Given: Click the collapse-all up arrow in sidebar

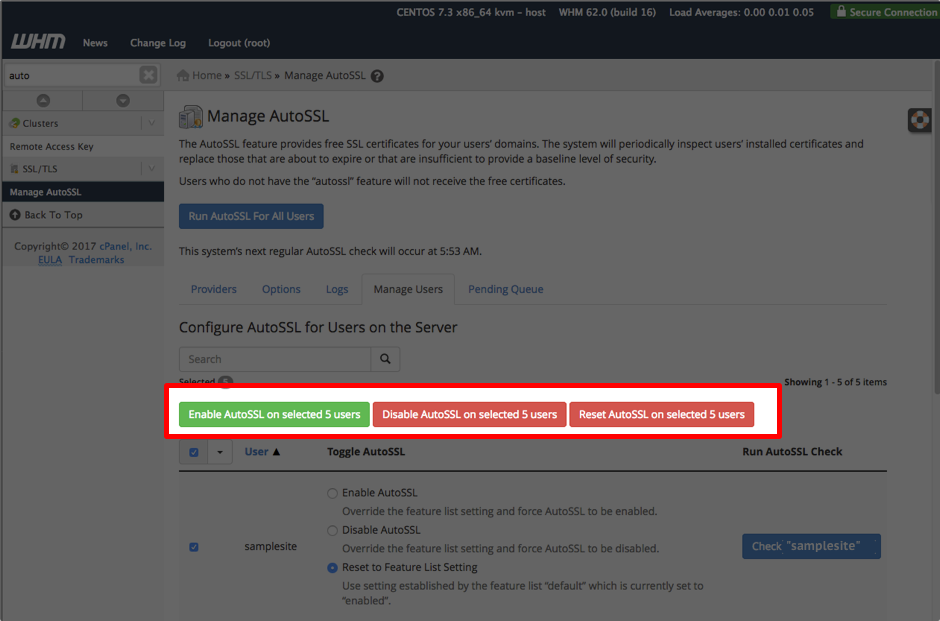Looking at the screenshot, I should pyautogui.click(x=43, y=100).
